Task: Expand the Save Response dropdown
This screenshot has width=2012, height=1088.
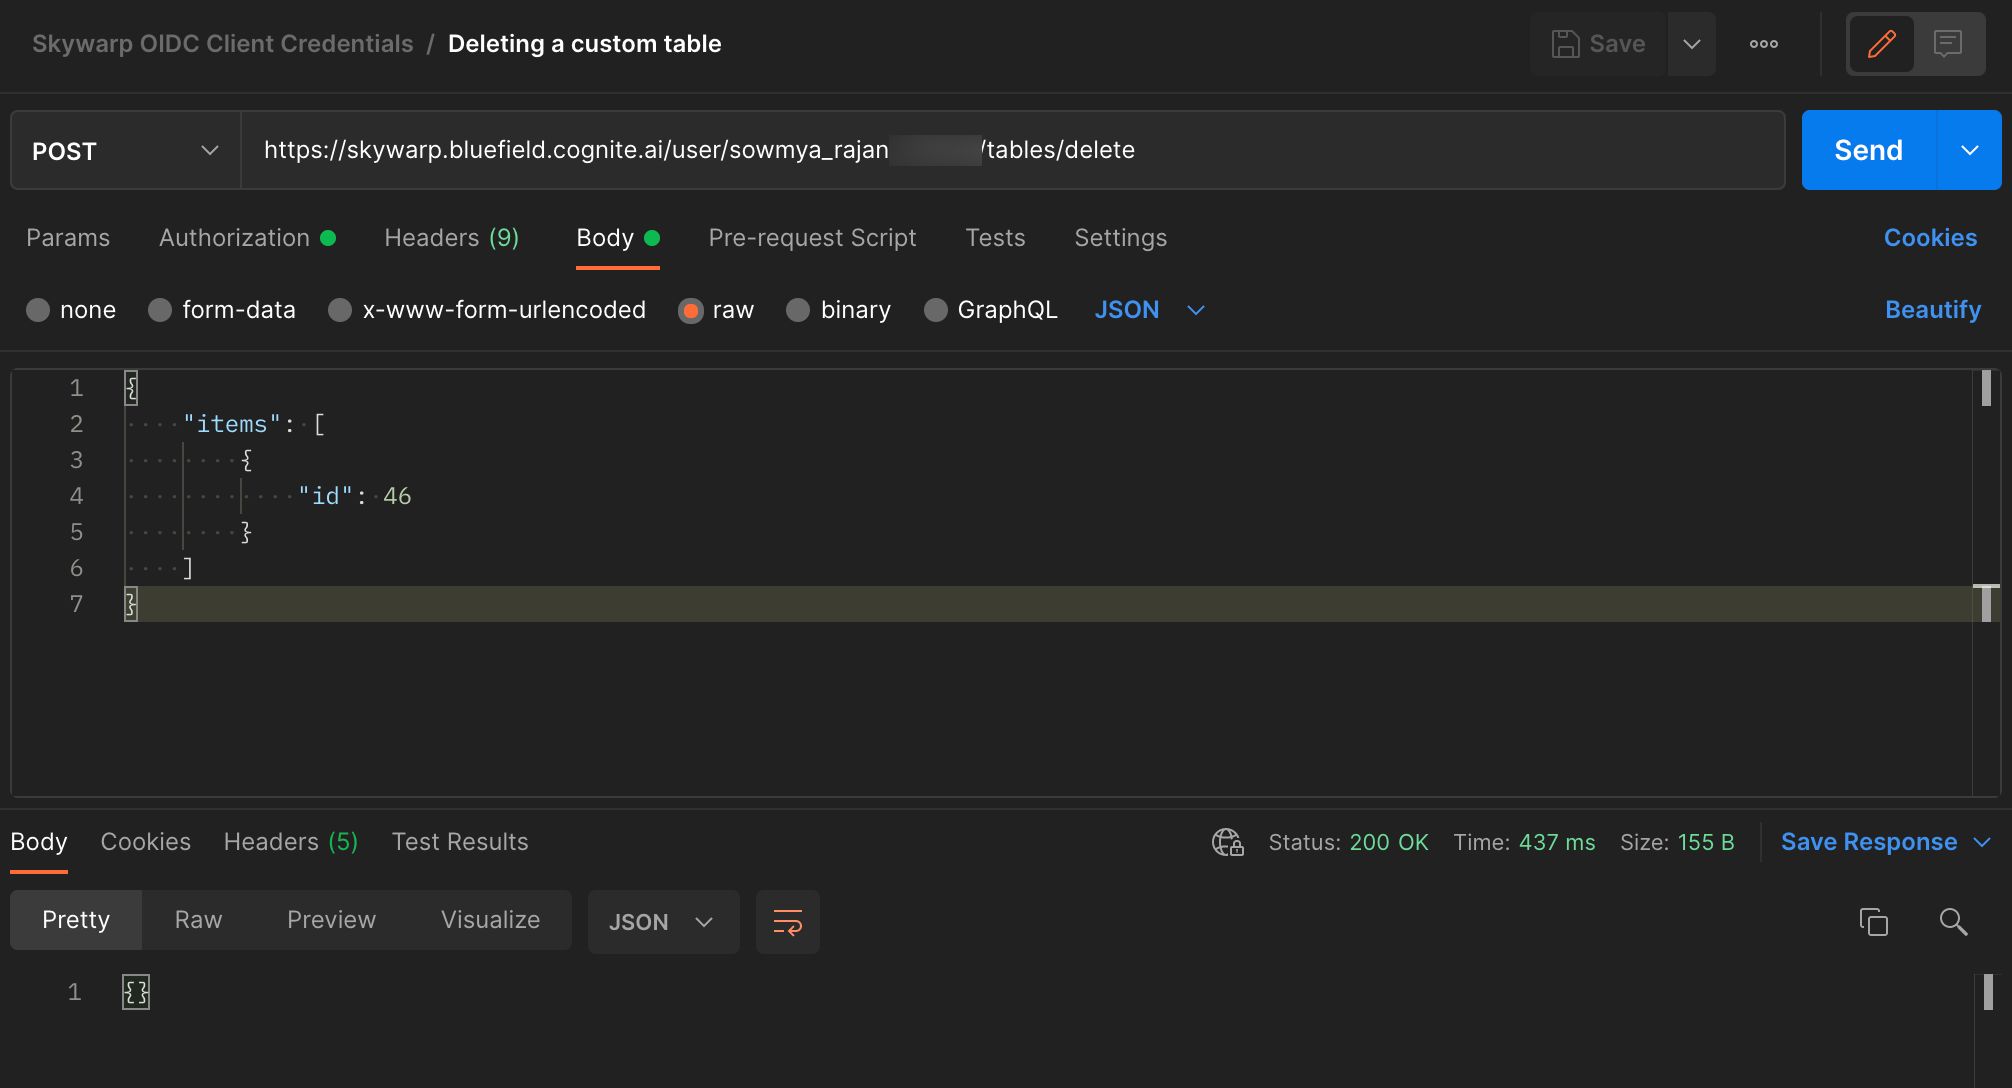Action: click(x=1983, y=842)
